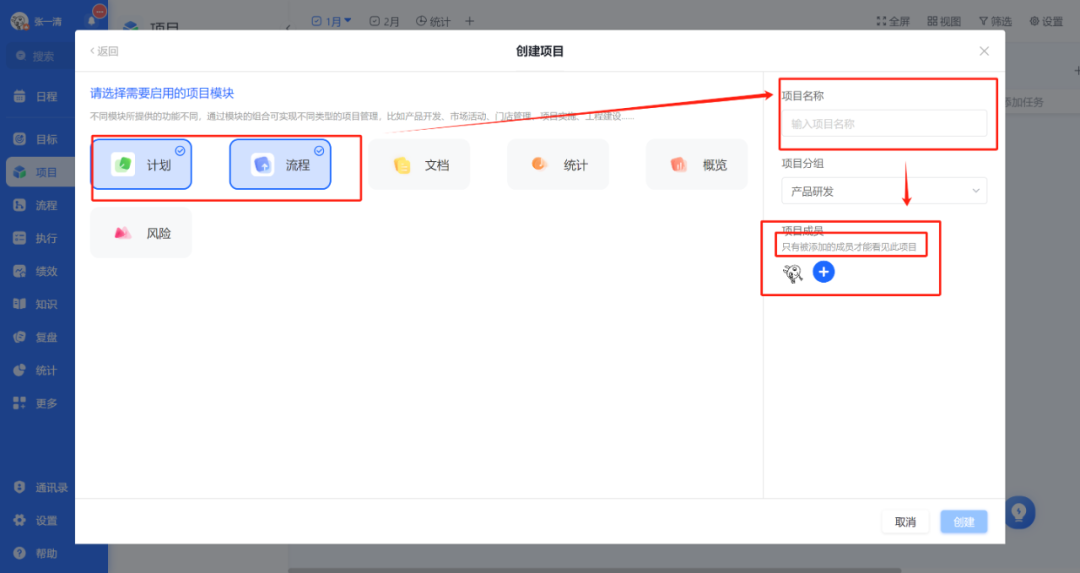
Task: Click the 复盘 sidebar icon
Action: coord(19,337)
